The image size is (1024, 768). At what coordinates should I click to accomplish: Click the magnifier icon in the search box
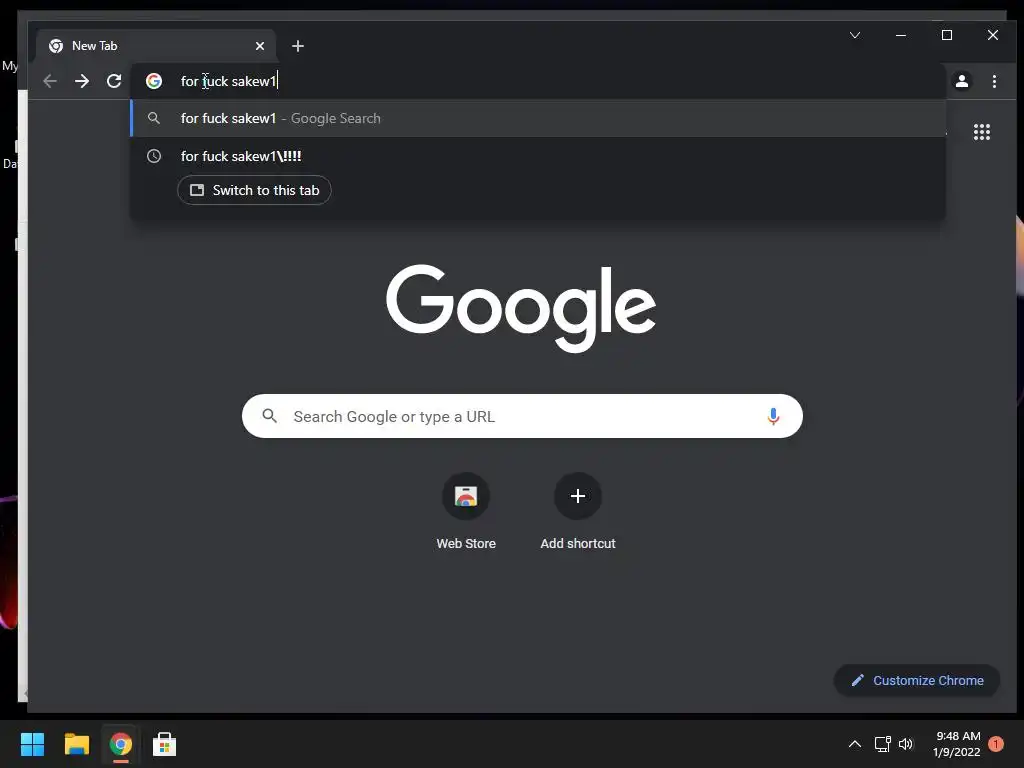coord(269,415)
